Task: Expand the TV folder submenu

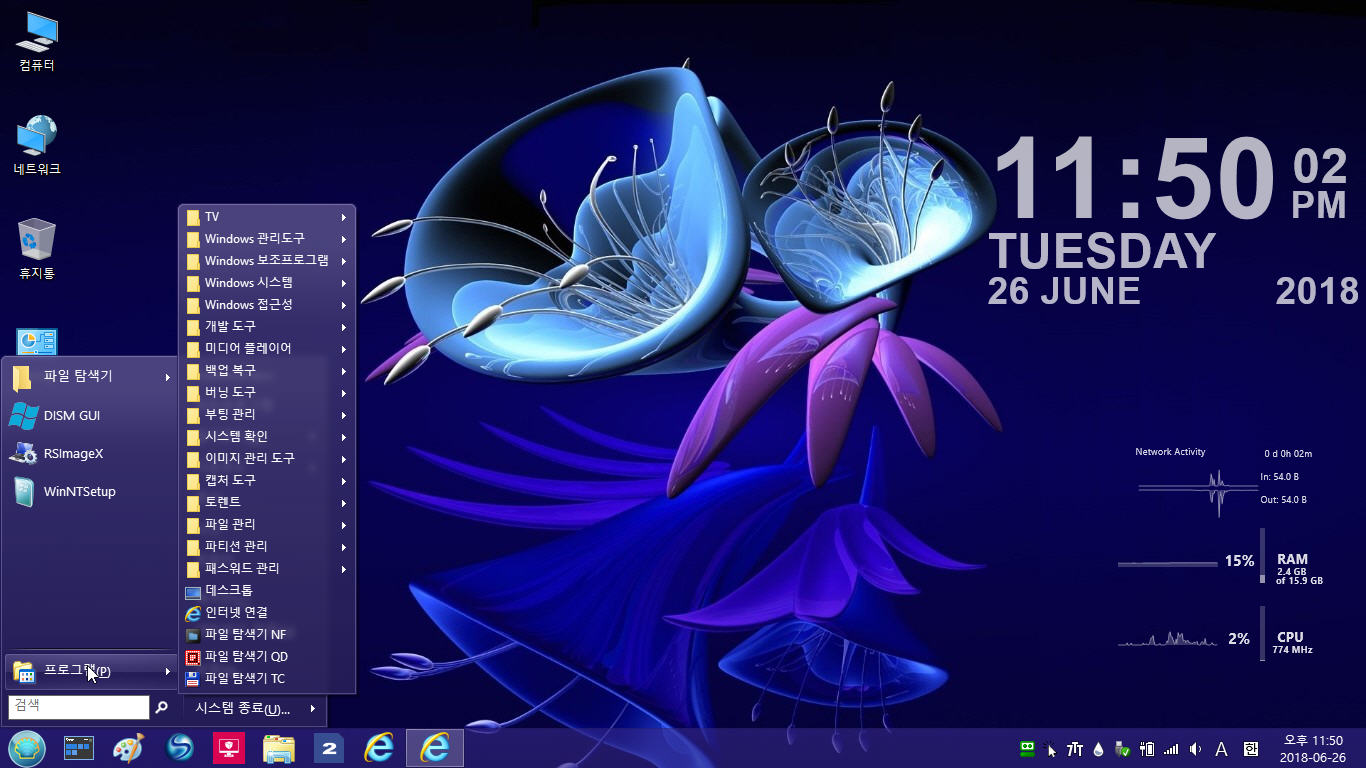Action: tap(266, 217)
